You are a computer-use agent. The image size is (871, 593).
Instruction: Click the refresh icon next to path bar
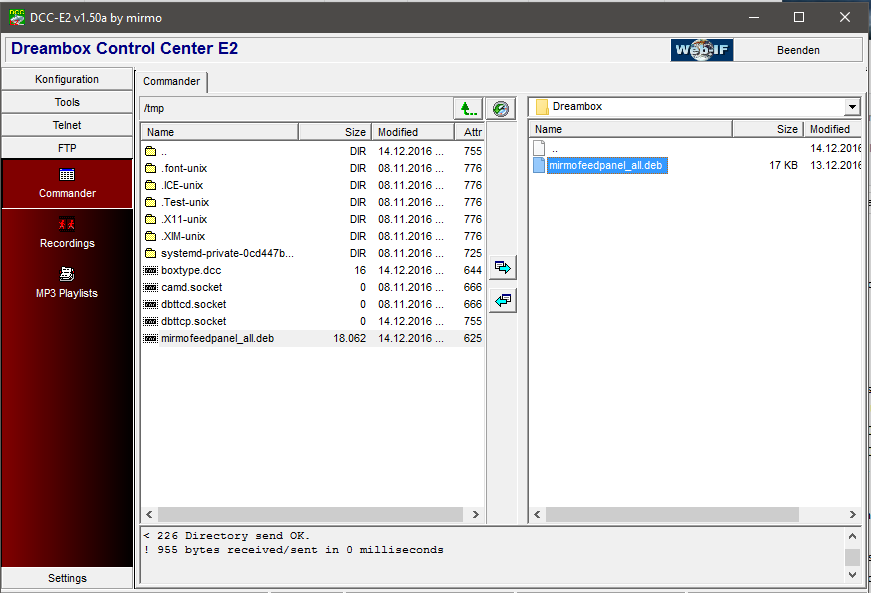[501, 108]
